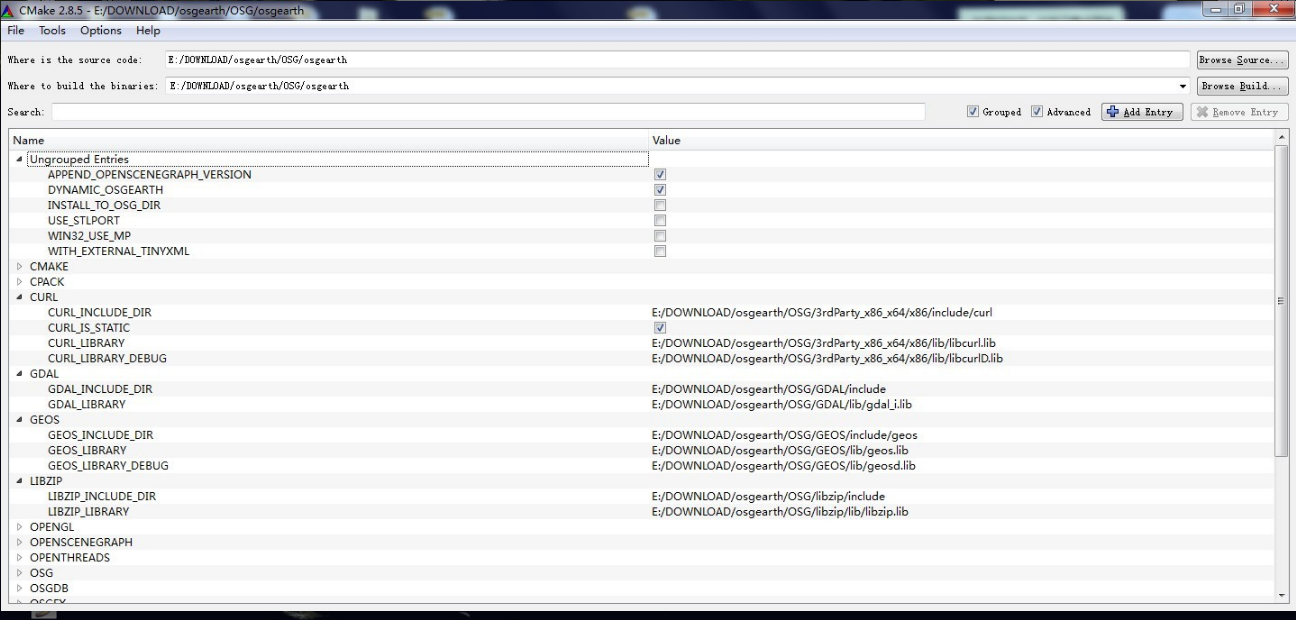The height and width of the screenshot is (620, 1296).
Task: Expand the OSG group
Action: [x=21, y=573]
